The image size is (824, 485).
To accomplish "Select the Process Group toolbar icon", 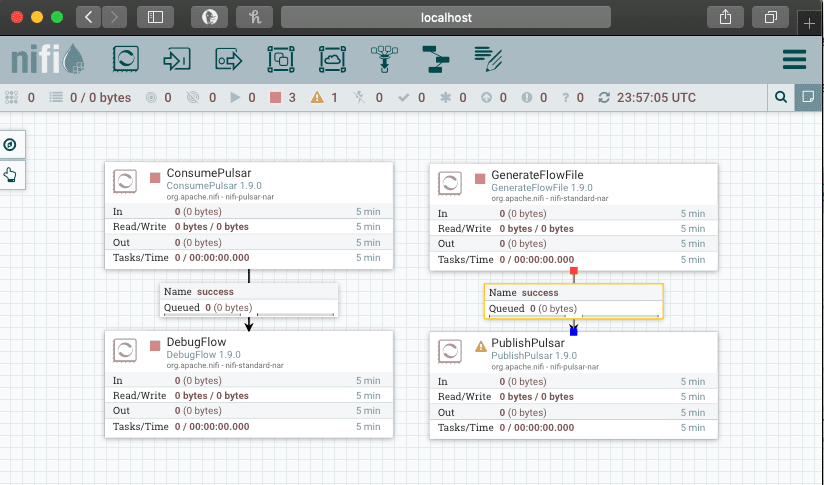I will [x=281, y=59].
